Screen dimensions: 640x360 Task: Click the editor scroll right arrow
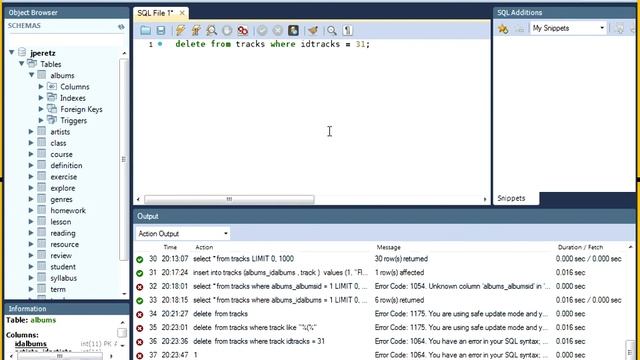[485, 199]
